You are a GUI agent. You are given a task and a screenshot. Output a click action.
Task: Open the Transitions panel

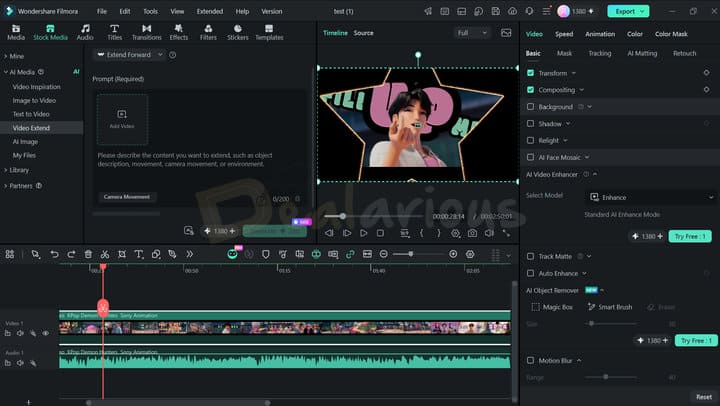click(x=146, y=33)
